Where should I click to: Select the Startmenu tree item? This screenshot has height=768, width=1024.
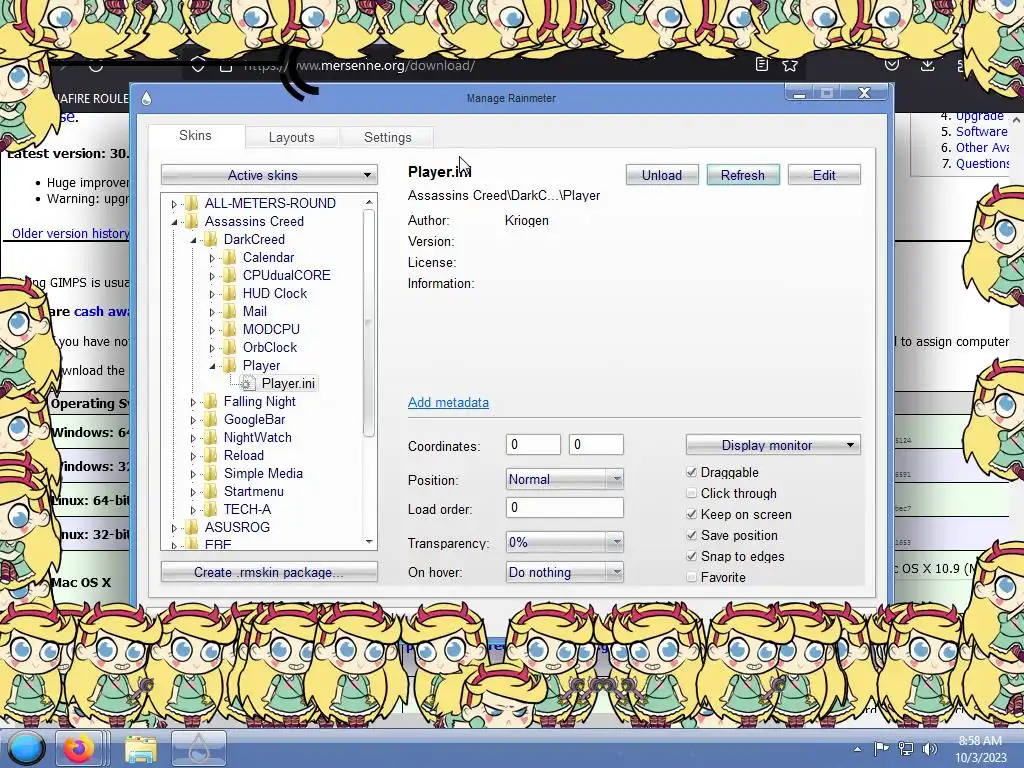click(x=253, y=491)
